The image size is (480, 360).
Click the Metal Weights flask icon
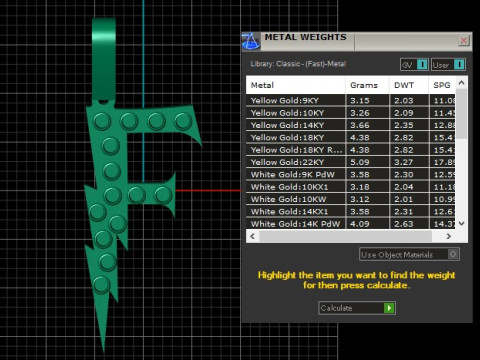pyautogui.click(x=252, y=42)
